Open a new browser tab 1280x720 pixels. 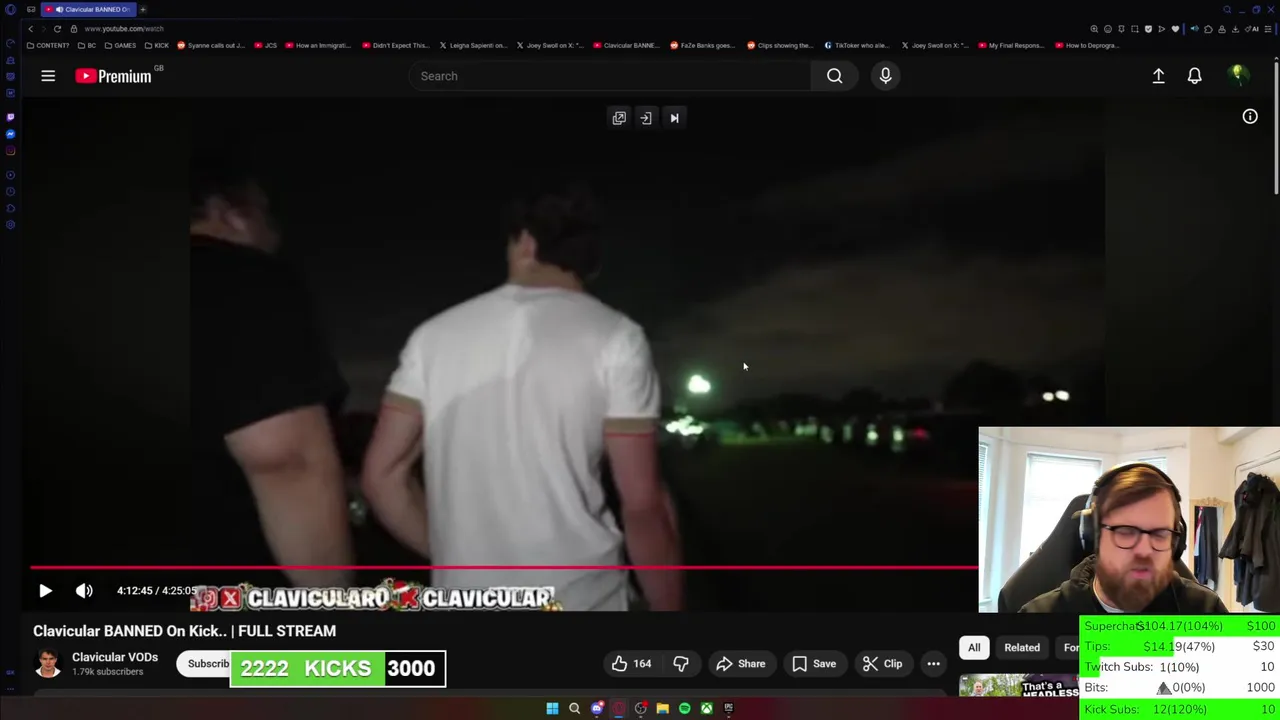pos(143,9)
